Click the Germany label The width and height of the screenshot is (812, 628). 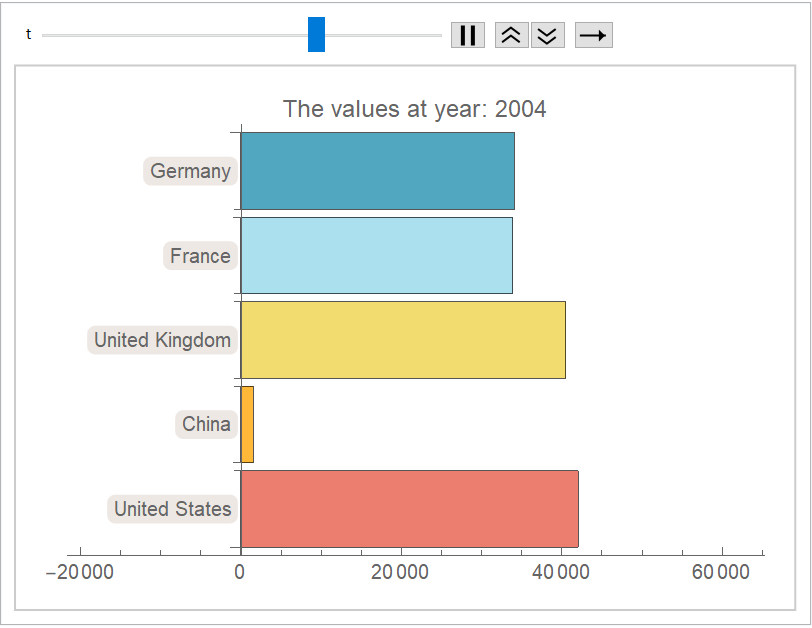190,171
